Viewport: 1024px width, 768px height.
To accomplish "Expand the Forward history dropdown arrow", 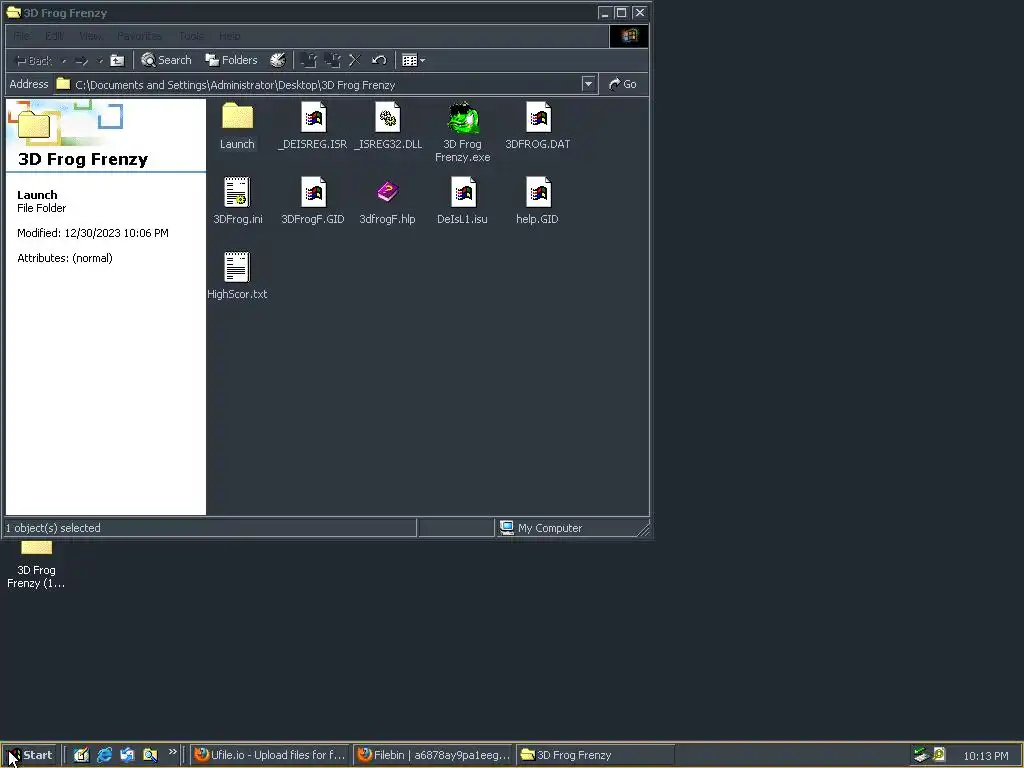I will (x=100, y=61).
